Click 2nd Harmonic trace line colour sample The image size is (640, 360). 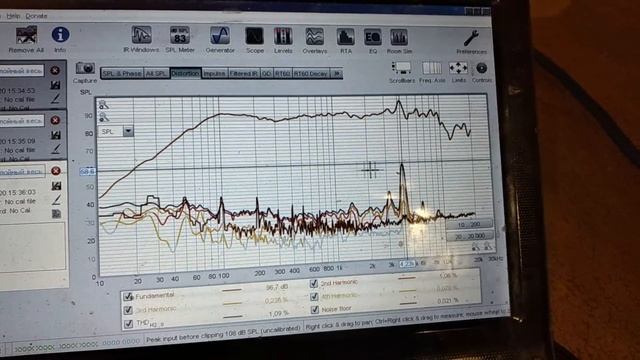pyautogui.click(x=407, y=278)
